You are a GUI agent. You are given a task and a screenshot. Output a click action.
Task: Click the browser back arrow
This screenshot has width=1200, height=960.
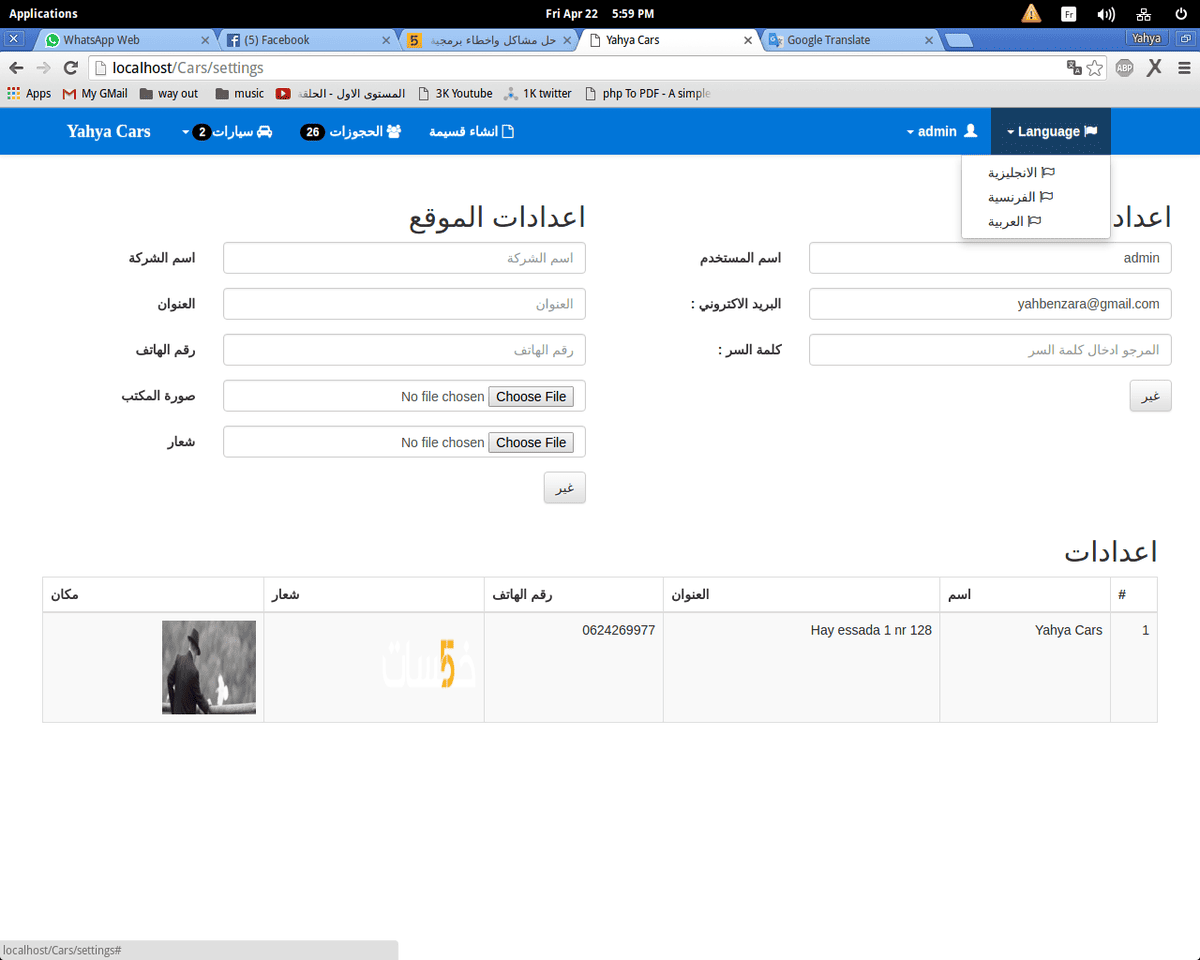[16, 68]
